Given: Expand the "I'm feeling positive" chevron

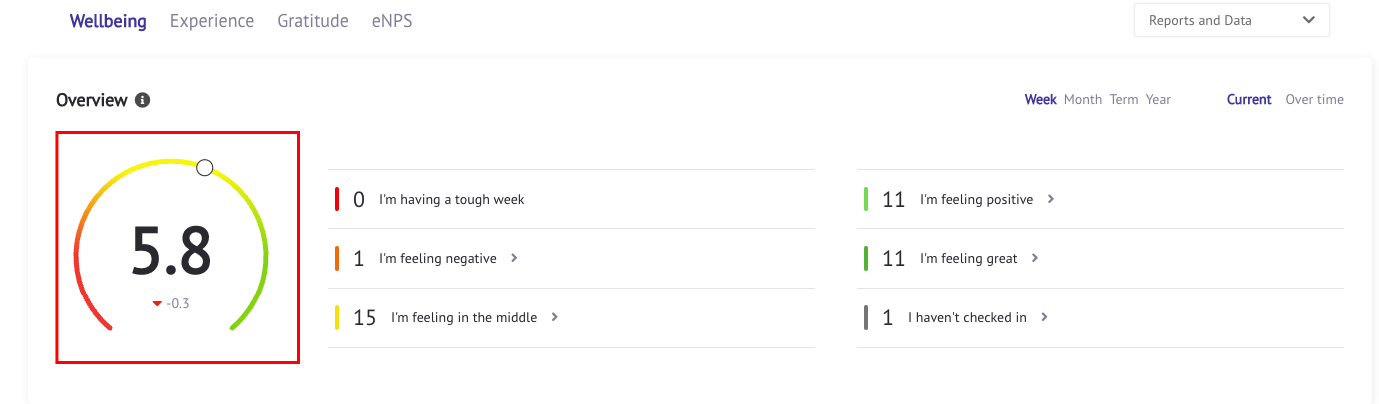Looking at the screenshot, I should 1050,199.
